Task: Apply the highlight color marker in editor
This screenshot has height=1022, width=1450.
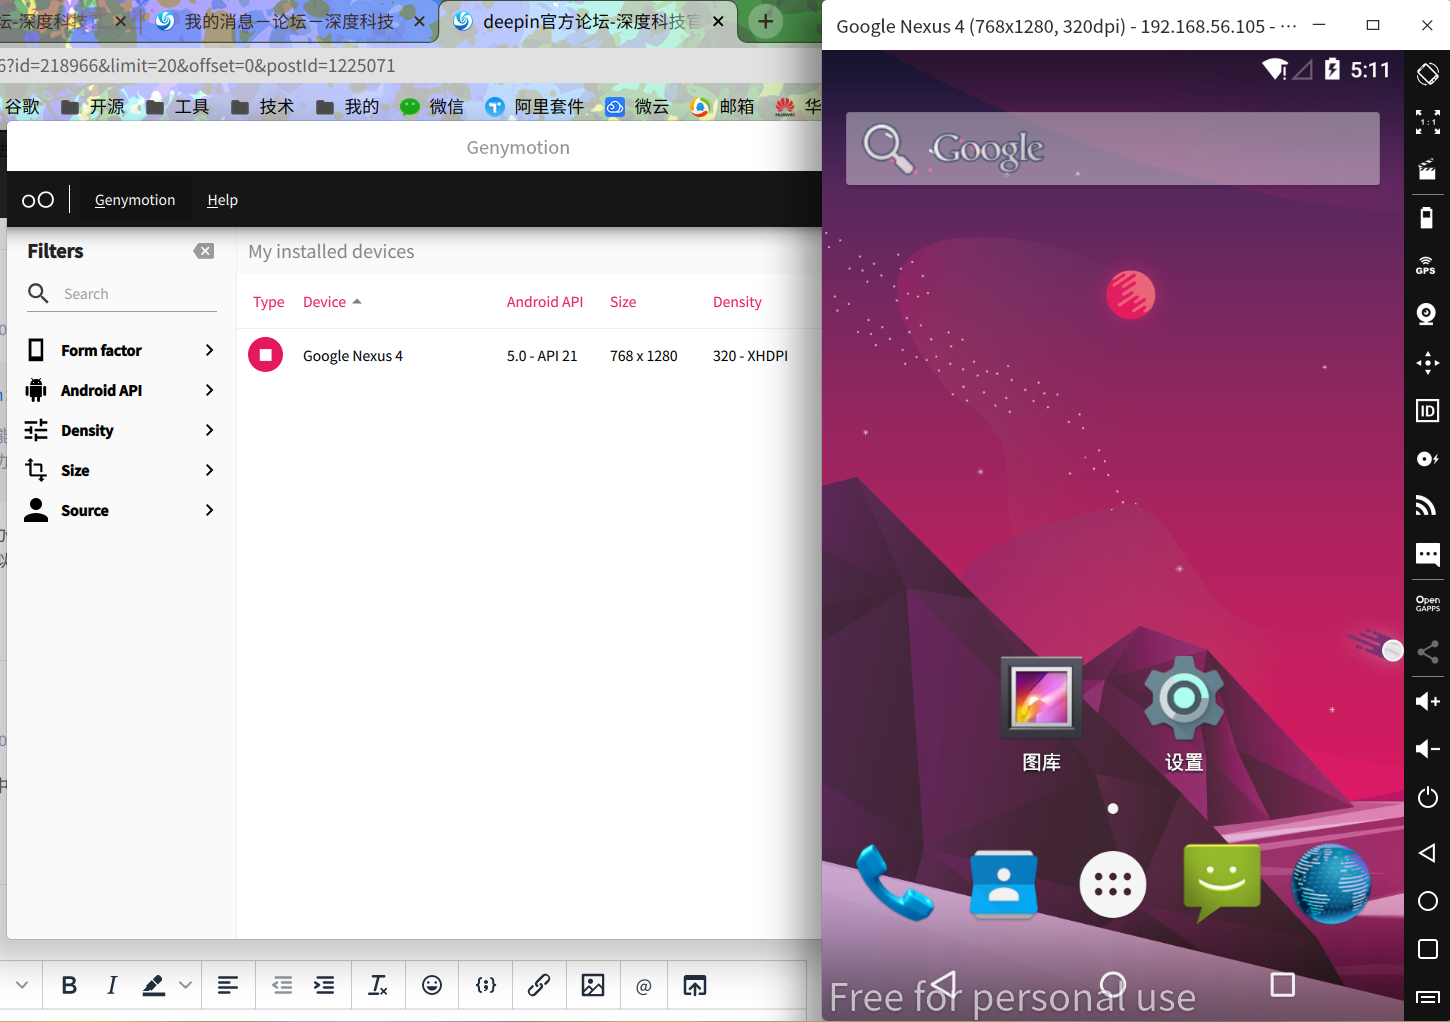Action: point(153,986)
